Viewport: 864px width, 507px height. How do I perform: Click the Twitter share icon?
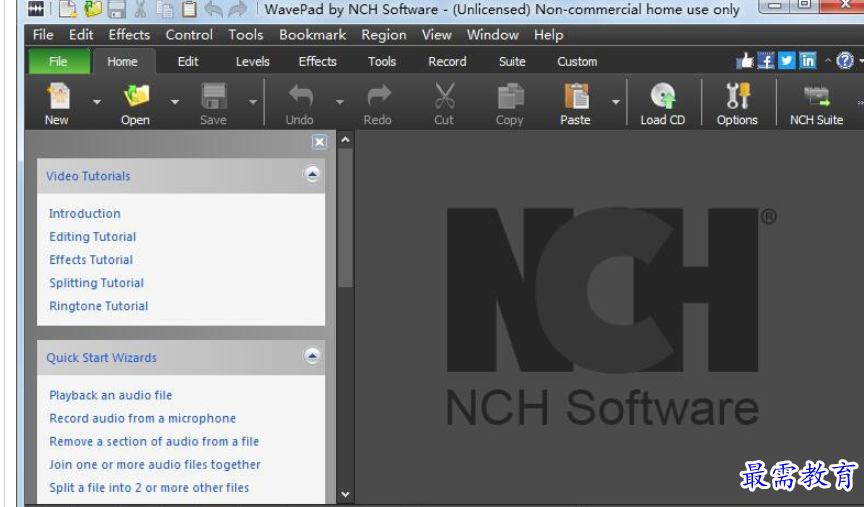pos(787,61)
